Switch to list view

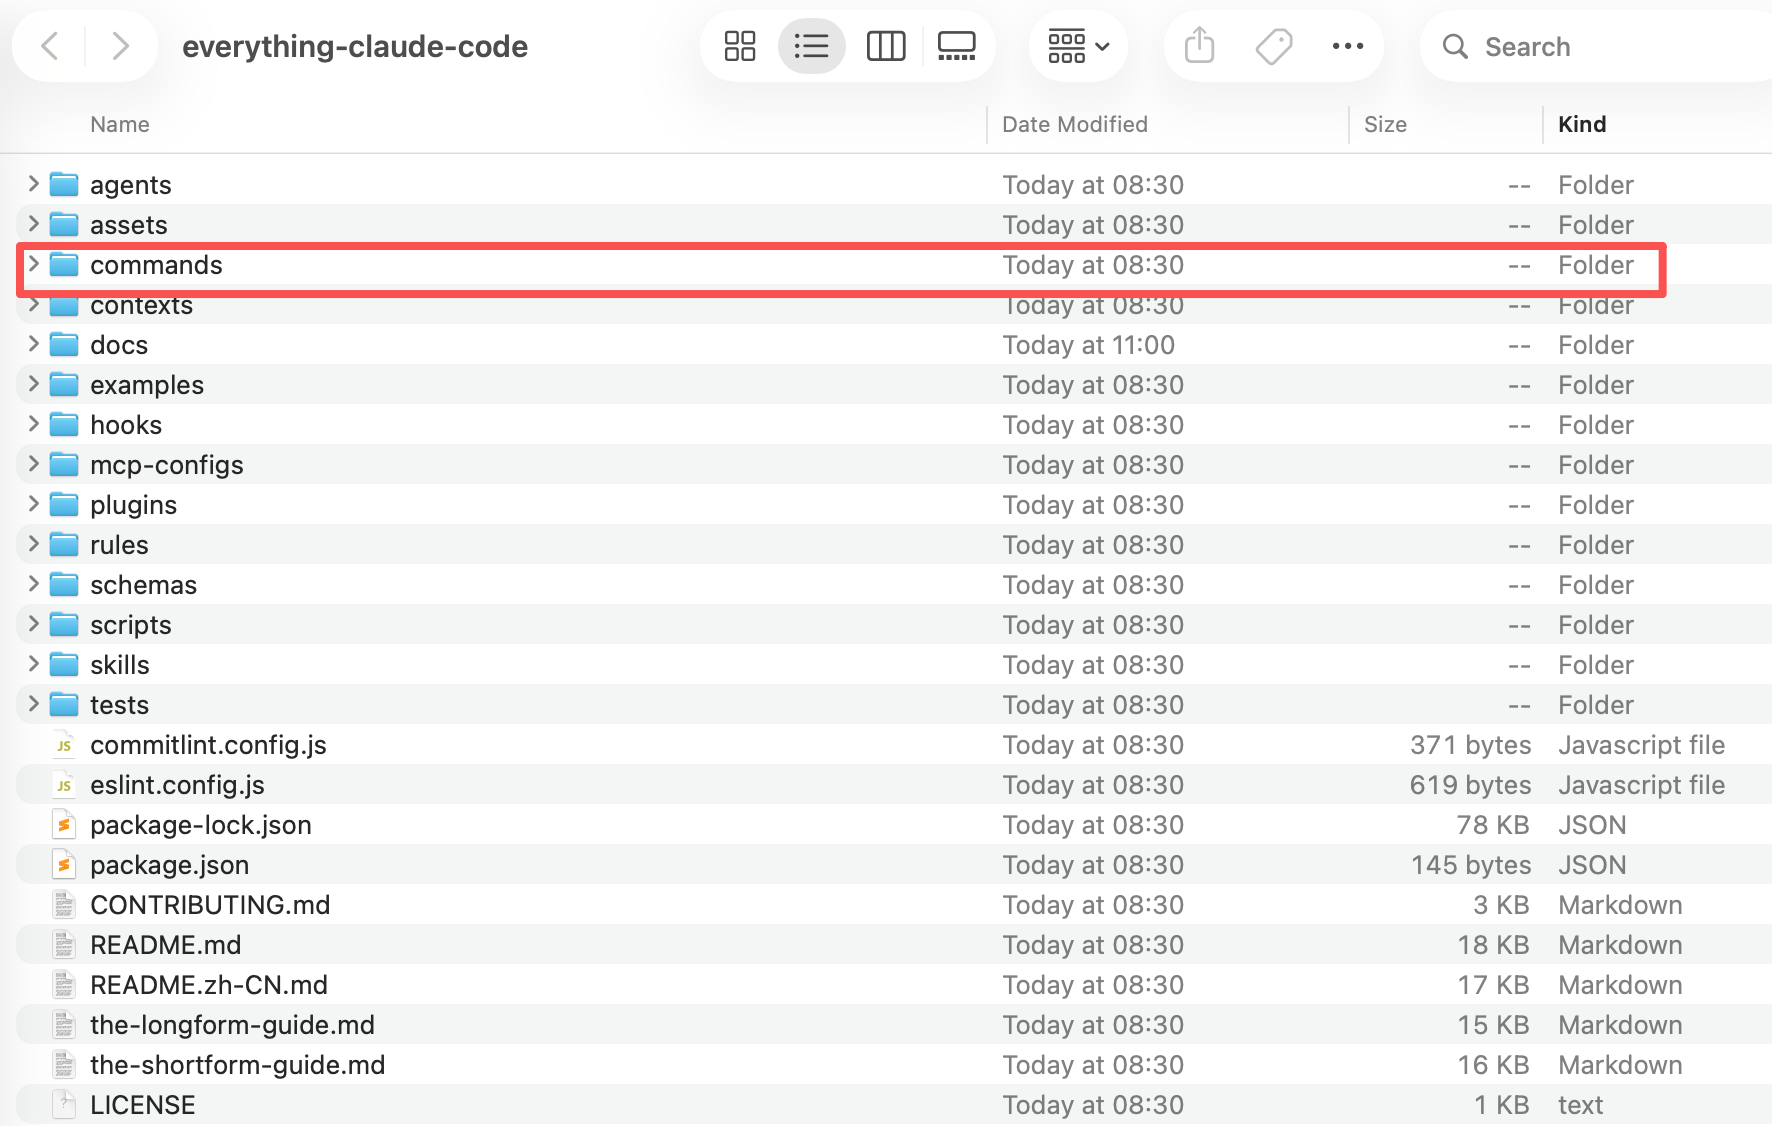pyautogui.click(x=811, y=46)
